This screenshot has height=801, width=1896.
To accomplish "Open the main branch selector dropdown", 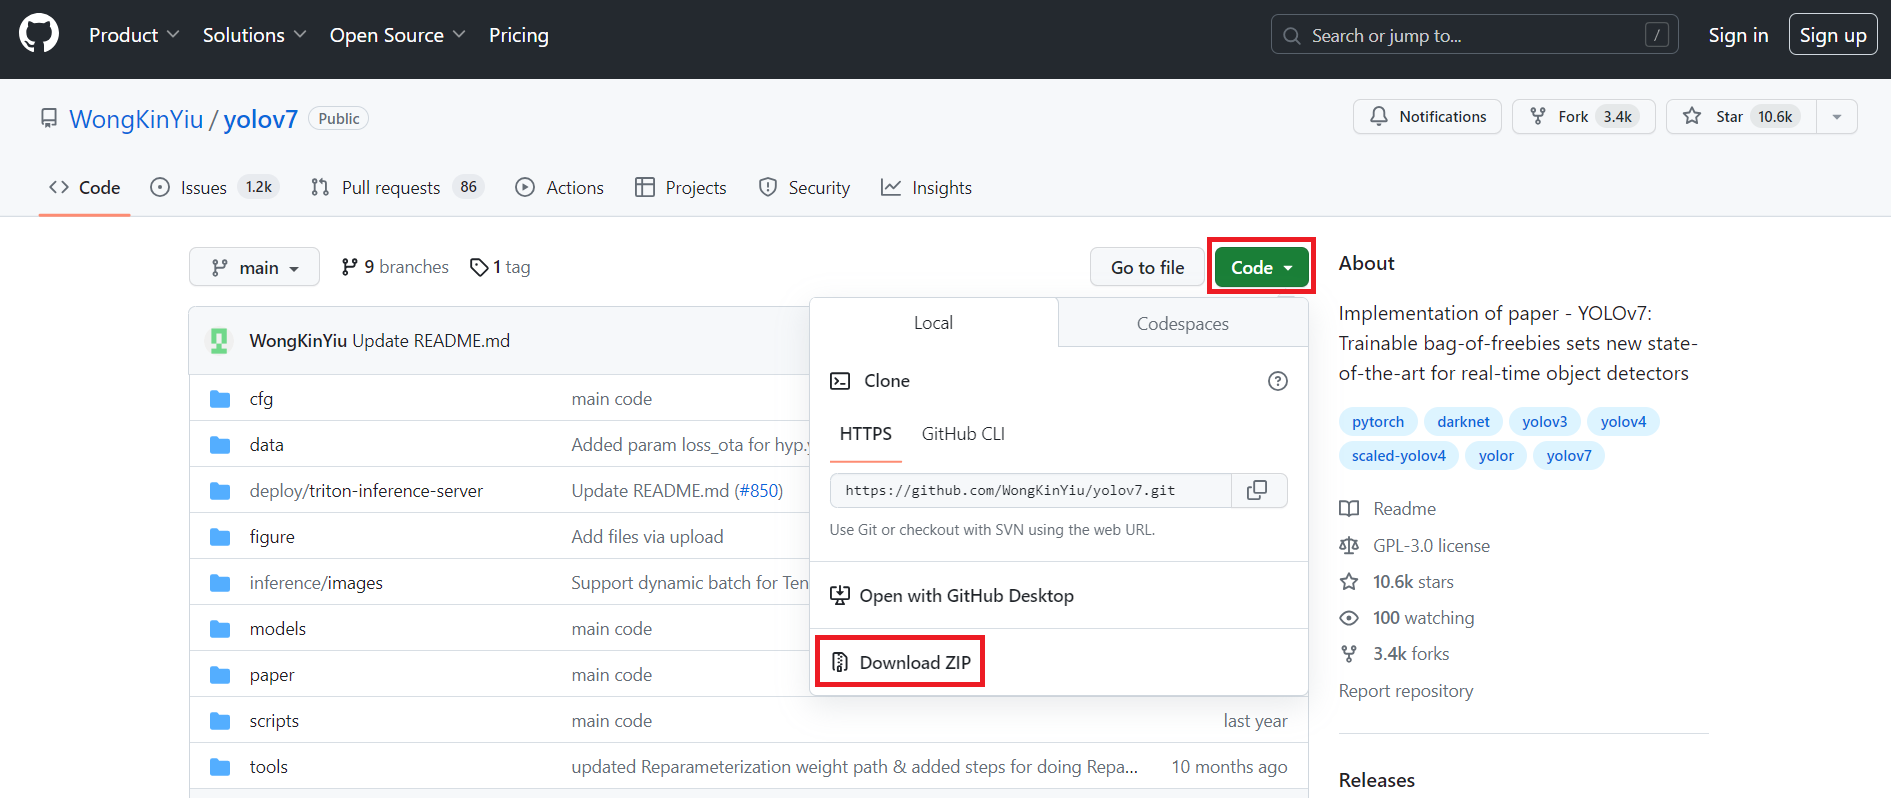I will pyautogui.click(x=254, y=267).
